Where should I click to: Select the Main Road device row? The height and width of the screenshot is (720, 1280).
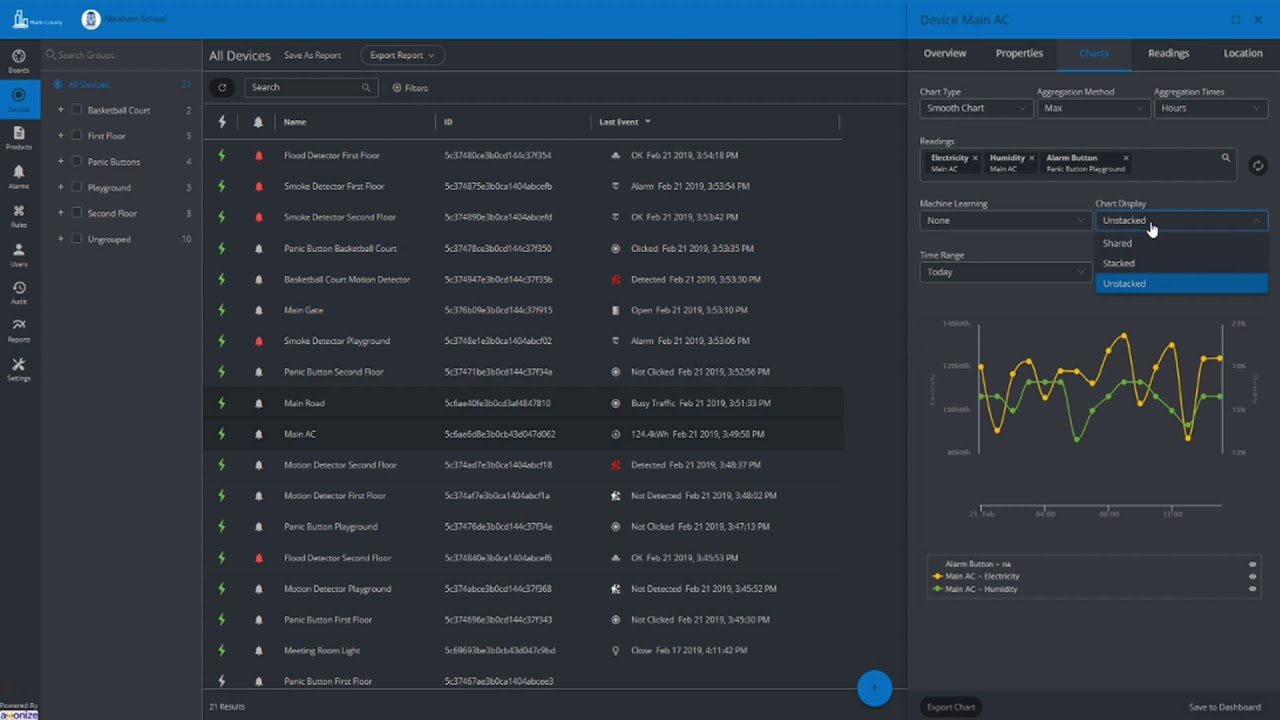click(x=522, y=403)
